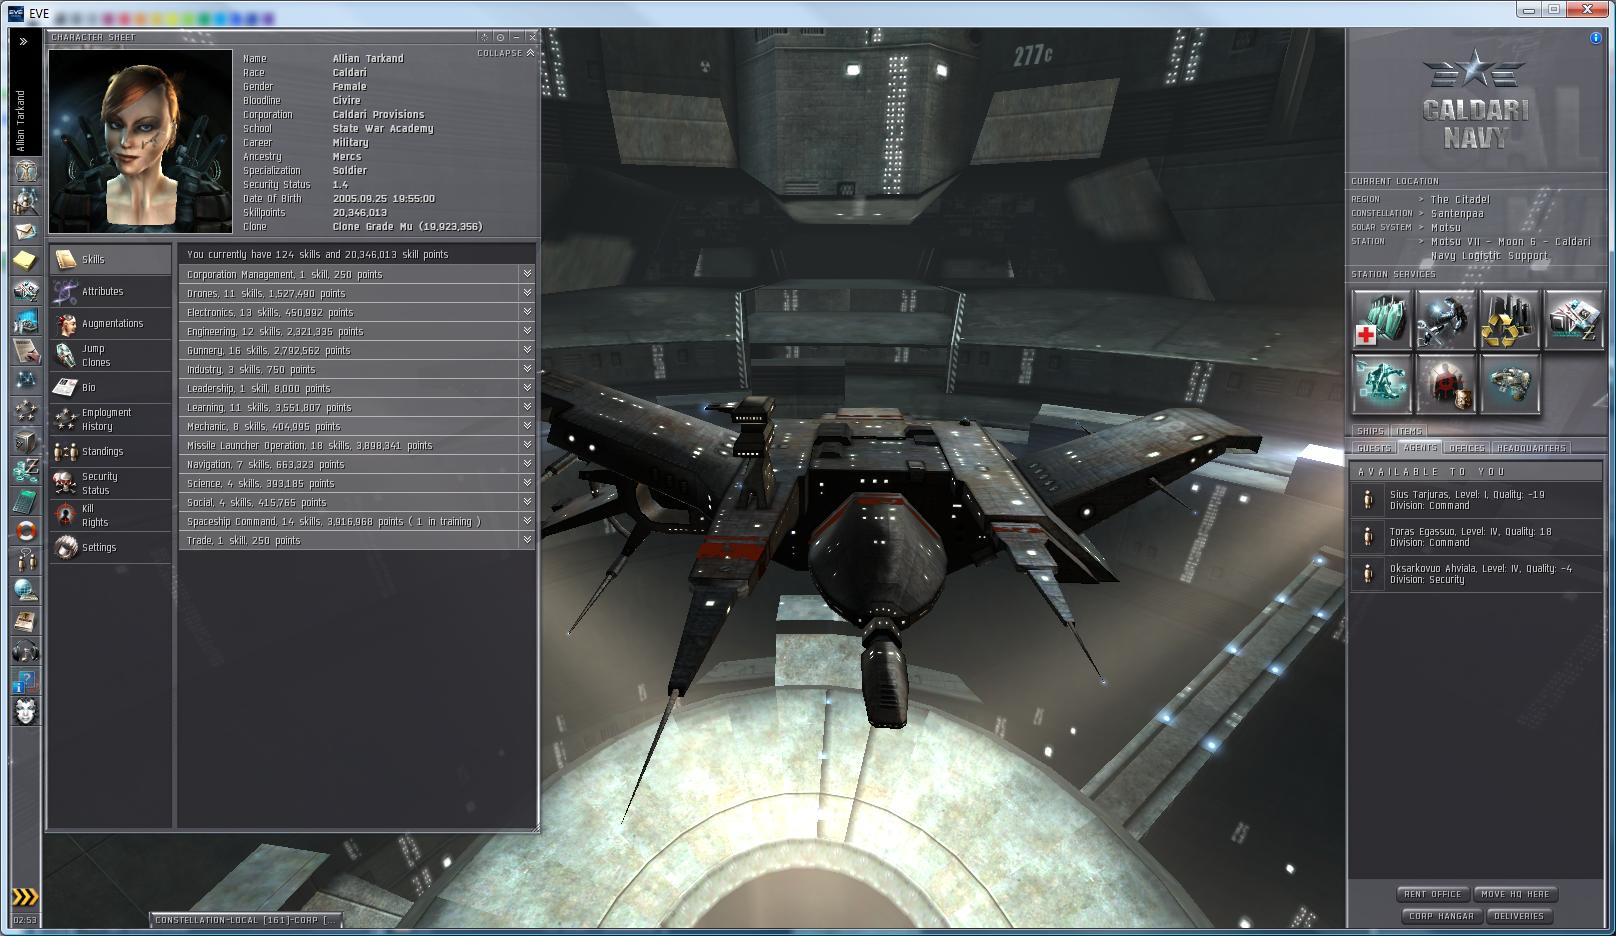
Task: View the Bio section
Action: tap(111, 387)
